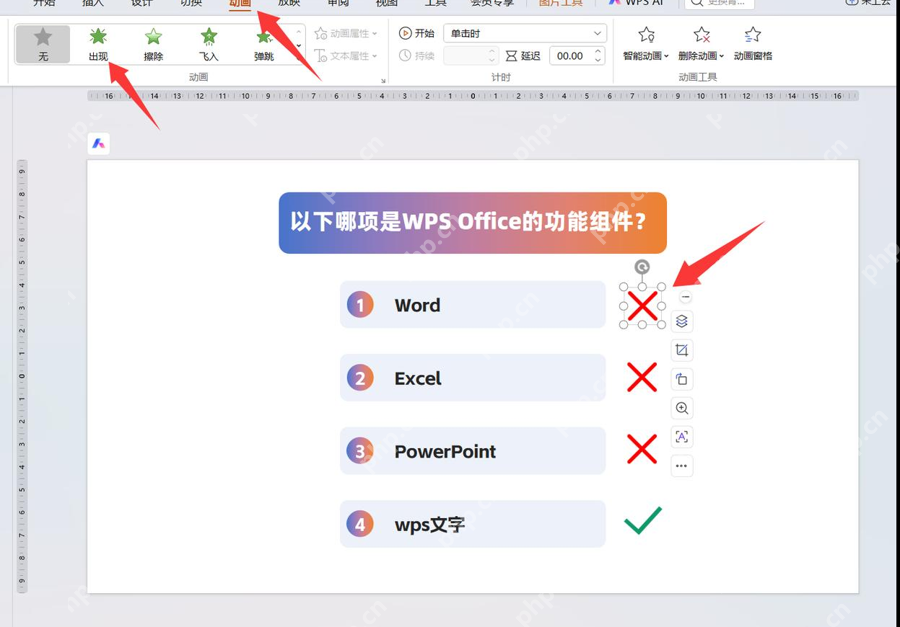Click the vertical ruler left of the slide
The height and width of the screenshot is (627, 900).
click(22, 376)
